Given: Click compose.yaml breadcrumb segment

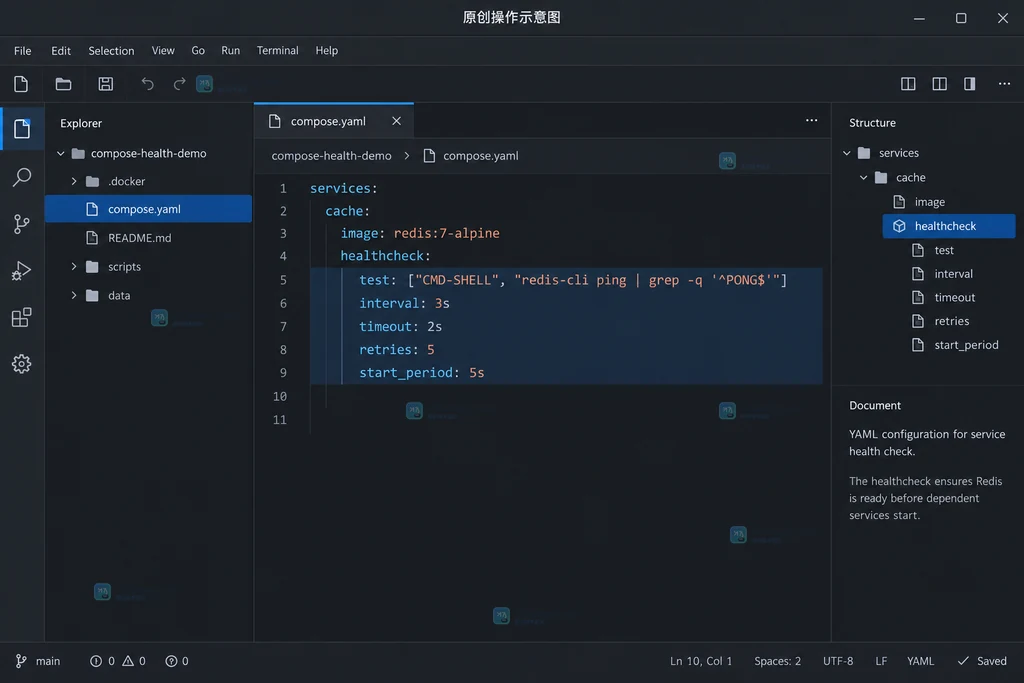Looking at the screenshot, I should point(481,155).
